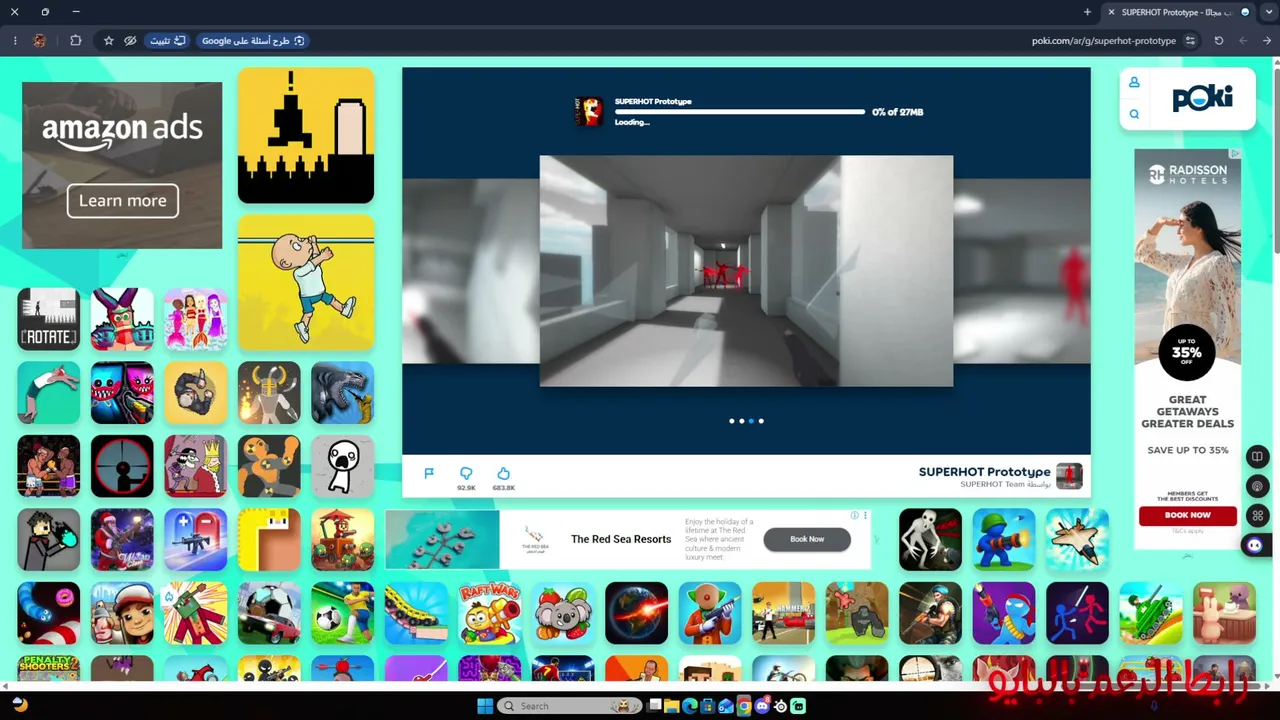
Task: View site information icon in address bar
Action: pos(1190,41)
